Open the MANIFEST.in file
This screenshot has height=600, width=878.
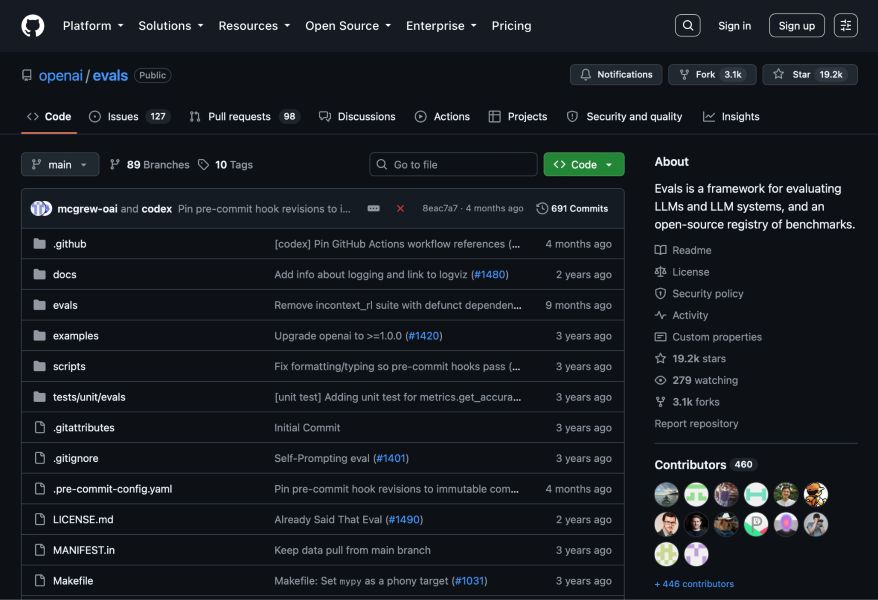pos(84,550)
